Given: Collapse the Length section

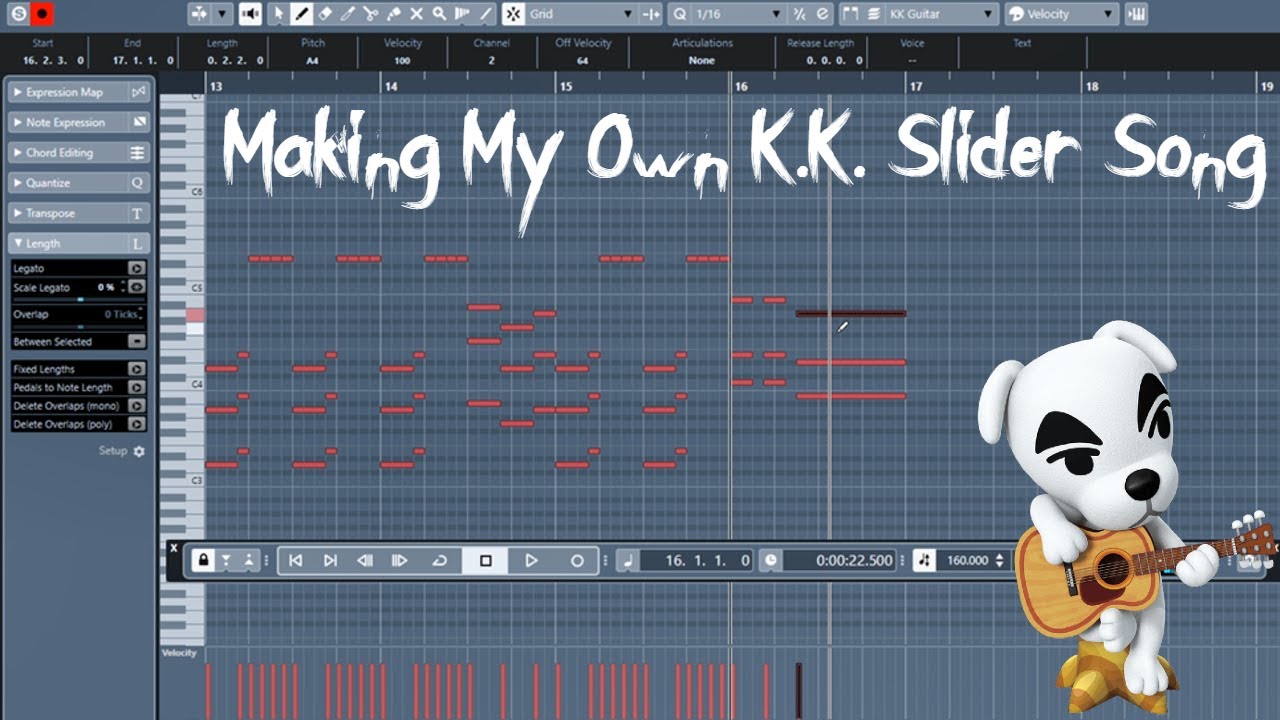Looking at the screenshot, I should [x=18, y=243].
